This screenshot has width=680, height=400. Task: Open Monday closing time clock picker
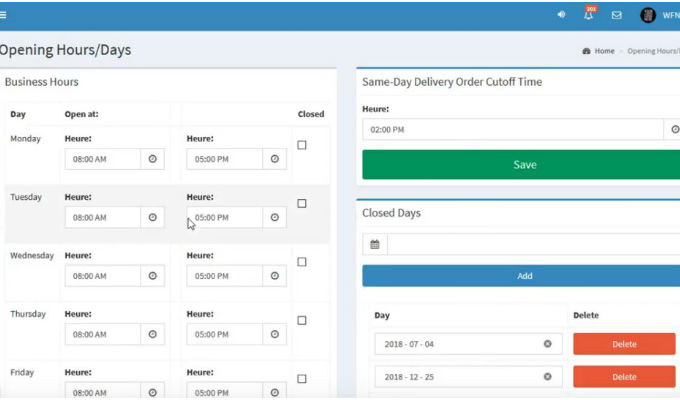(275, 159)
